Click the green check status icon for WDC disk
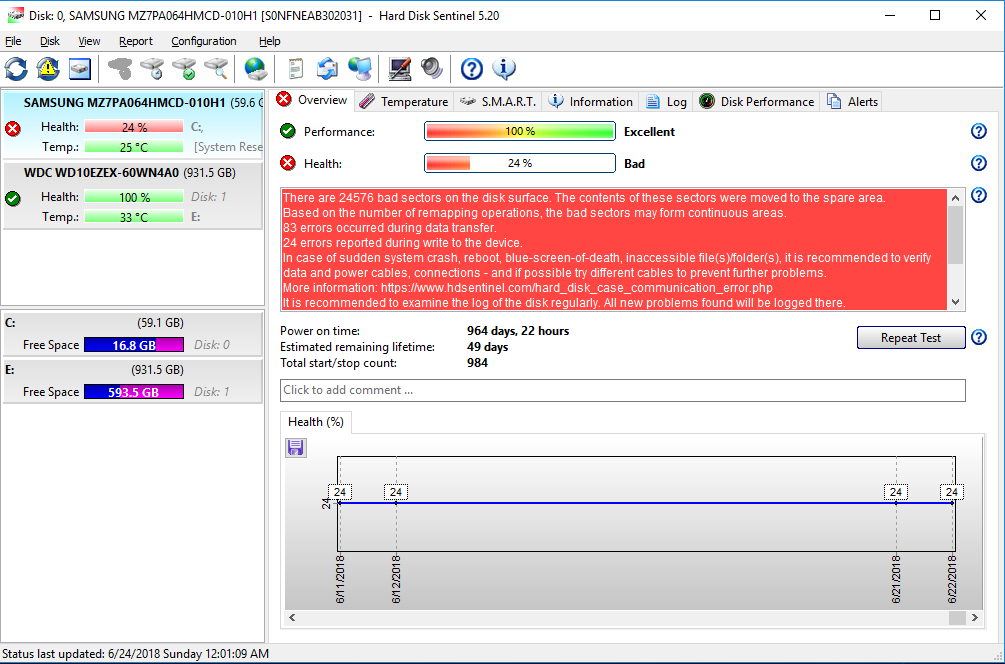The height and width of the screenshot is (664, 1005). tap(13, 199)
